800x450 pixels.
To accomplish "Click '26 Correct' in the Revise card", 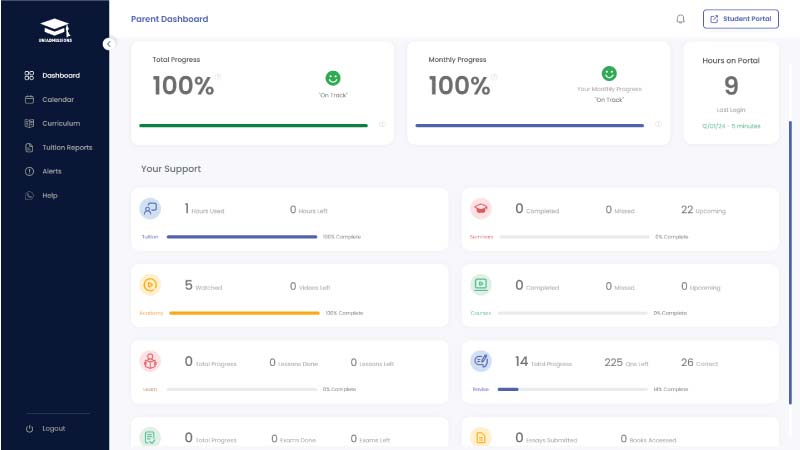I will coord(699,363).
